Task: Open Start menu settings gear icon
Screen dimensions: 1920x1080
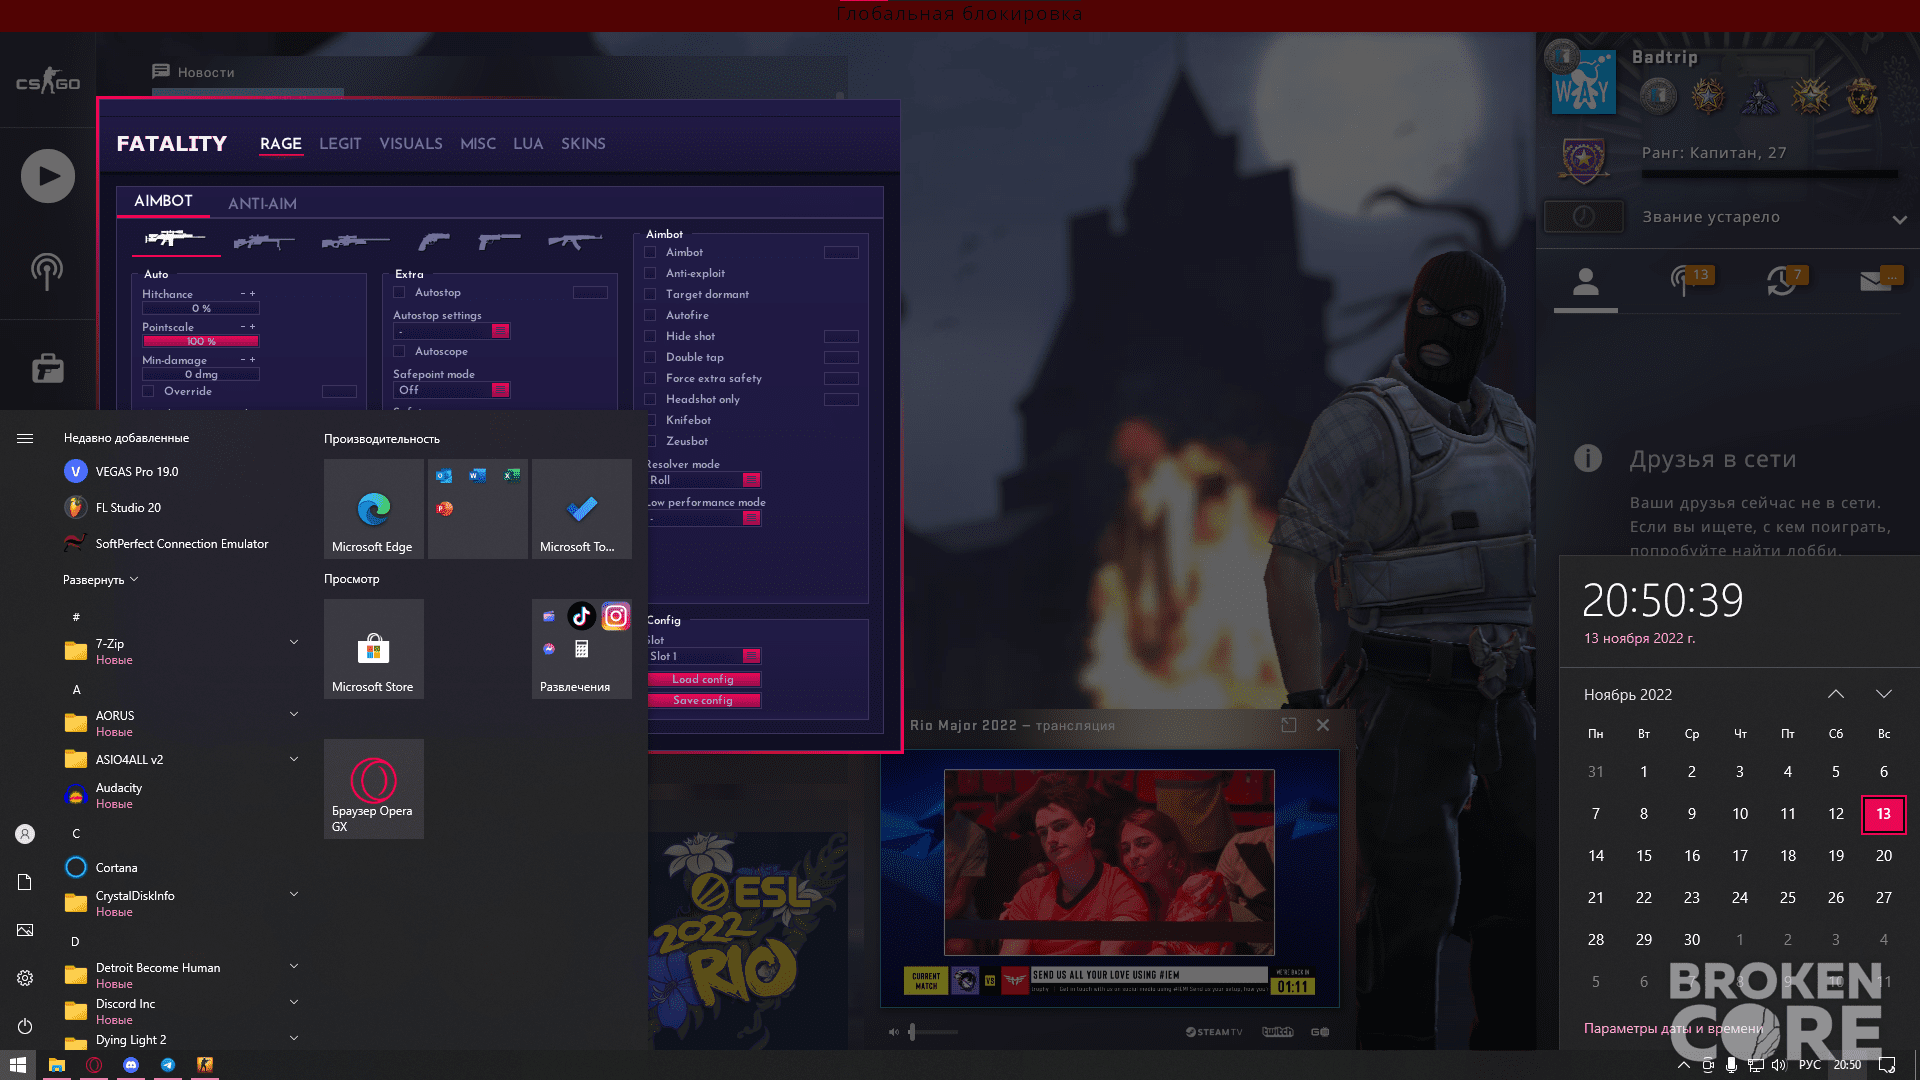Action: [x=25, y=978]
